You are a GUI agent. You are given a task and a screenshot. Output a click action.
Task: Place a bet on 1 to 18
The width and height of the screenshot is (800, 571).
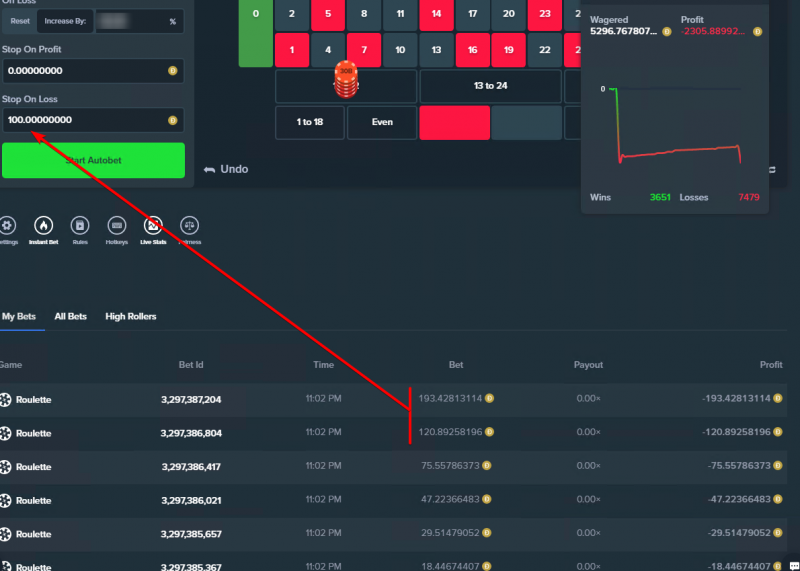310,122
